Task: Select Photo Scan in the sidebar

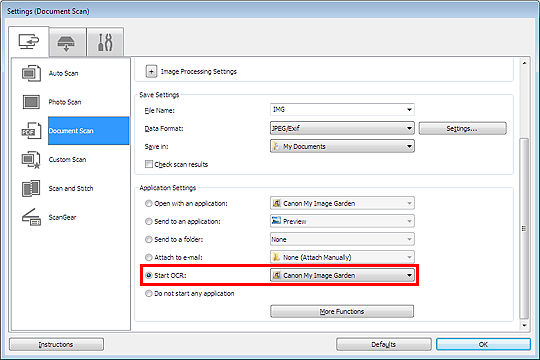Action: click(65, 102)
